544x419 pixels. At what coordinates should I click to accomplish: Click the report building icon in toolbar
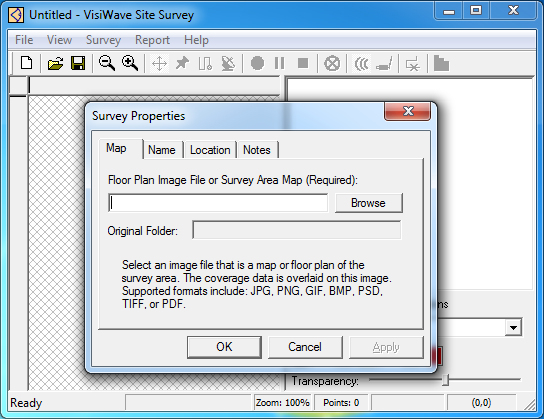(441, 63)
